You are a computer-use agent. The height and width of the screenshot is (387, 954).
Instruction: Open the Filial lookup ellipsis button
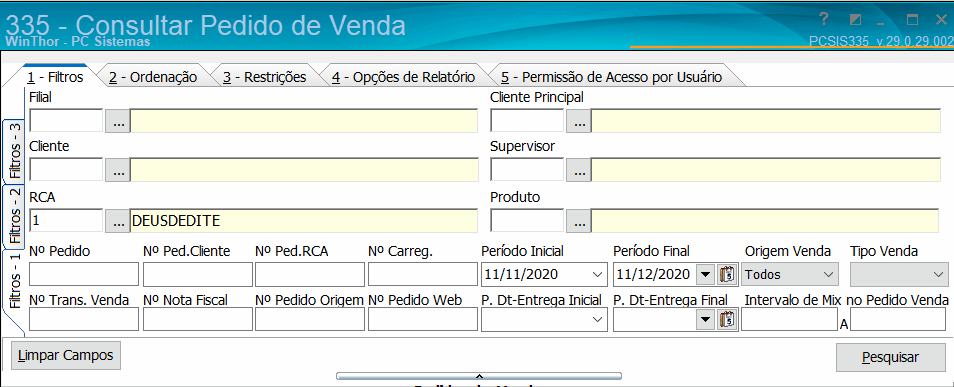(118, 121)
